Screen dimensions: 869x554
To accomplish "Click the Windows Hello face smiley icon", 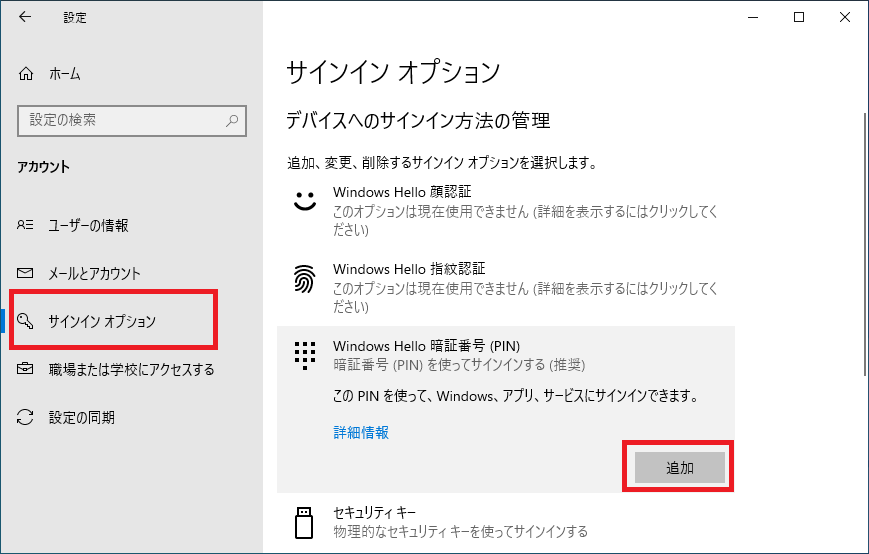I will [x=305, y=201].
